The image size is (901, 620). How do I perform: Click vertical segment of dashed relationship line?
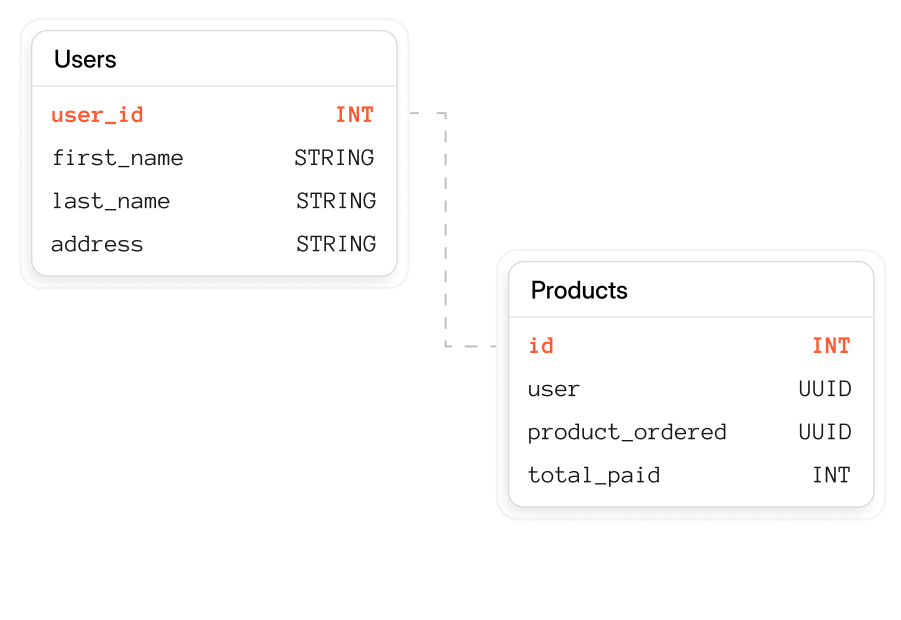(x=446, y=230)
